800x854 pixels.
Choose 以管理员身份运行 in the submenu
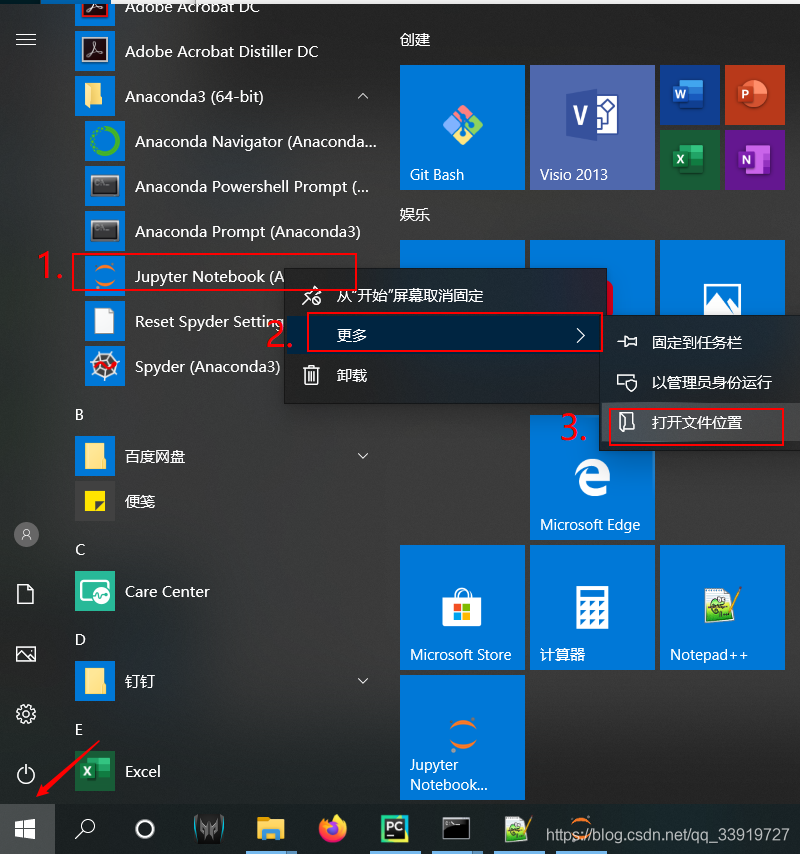coord(700,382)
